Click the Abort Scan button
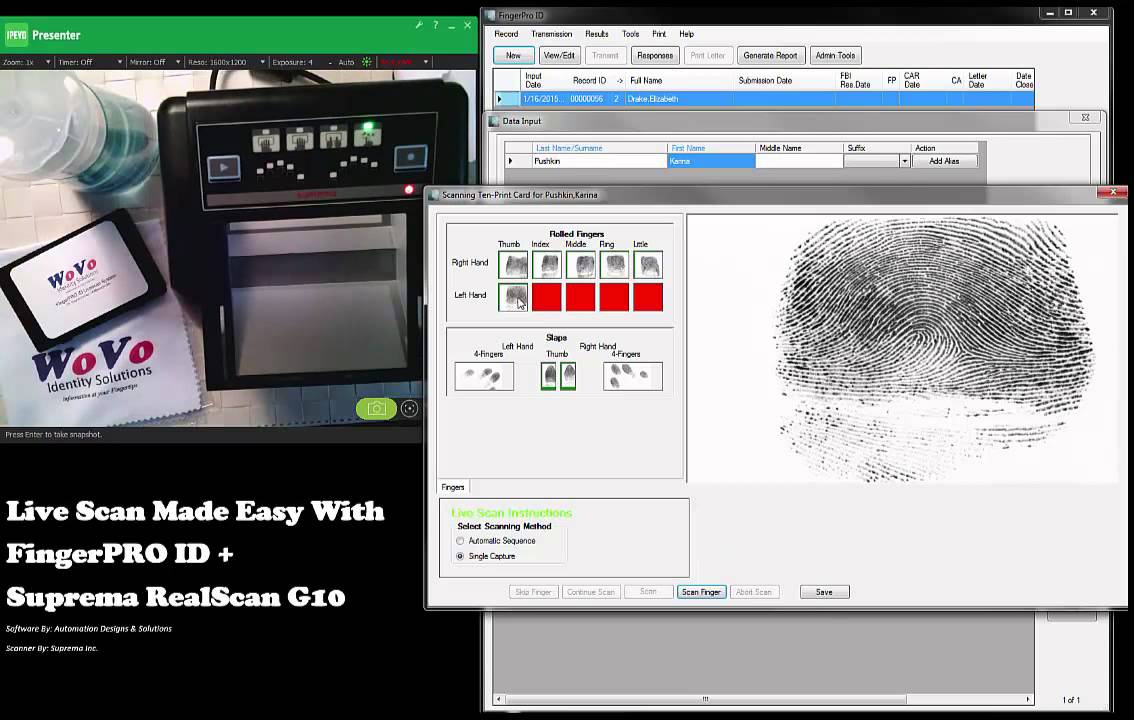Image resolution: width=1134 pixels, height=720 pixels. (x=754, y=592)
